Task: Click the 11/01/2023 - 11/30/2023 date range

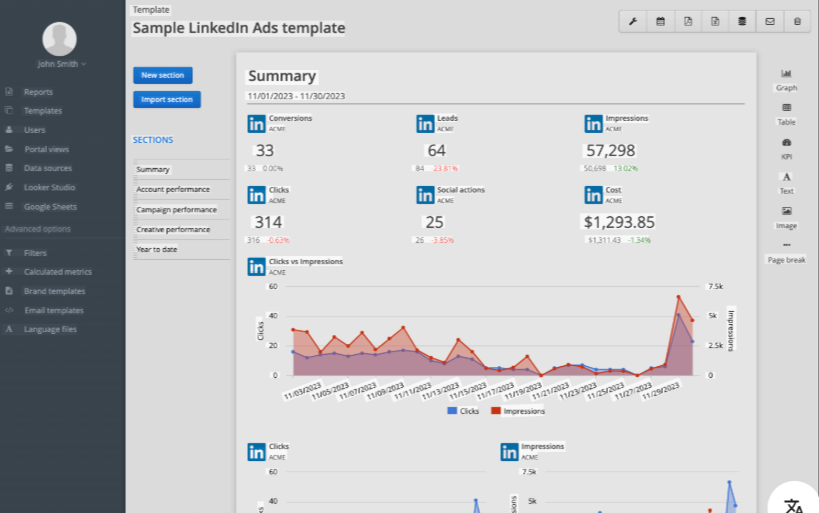Action: pyautogui.click(x=296, y=96)
